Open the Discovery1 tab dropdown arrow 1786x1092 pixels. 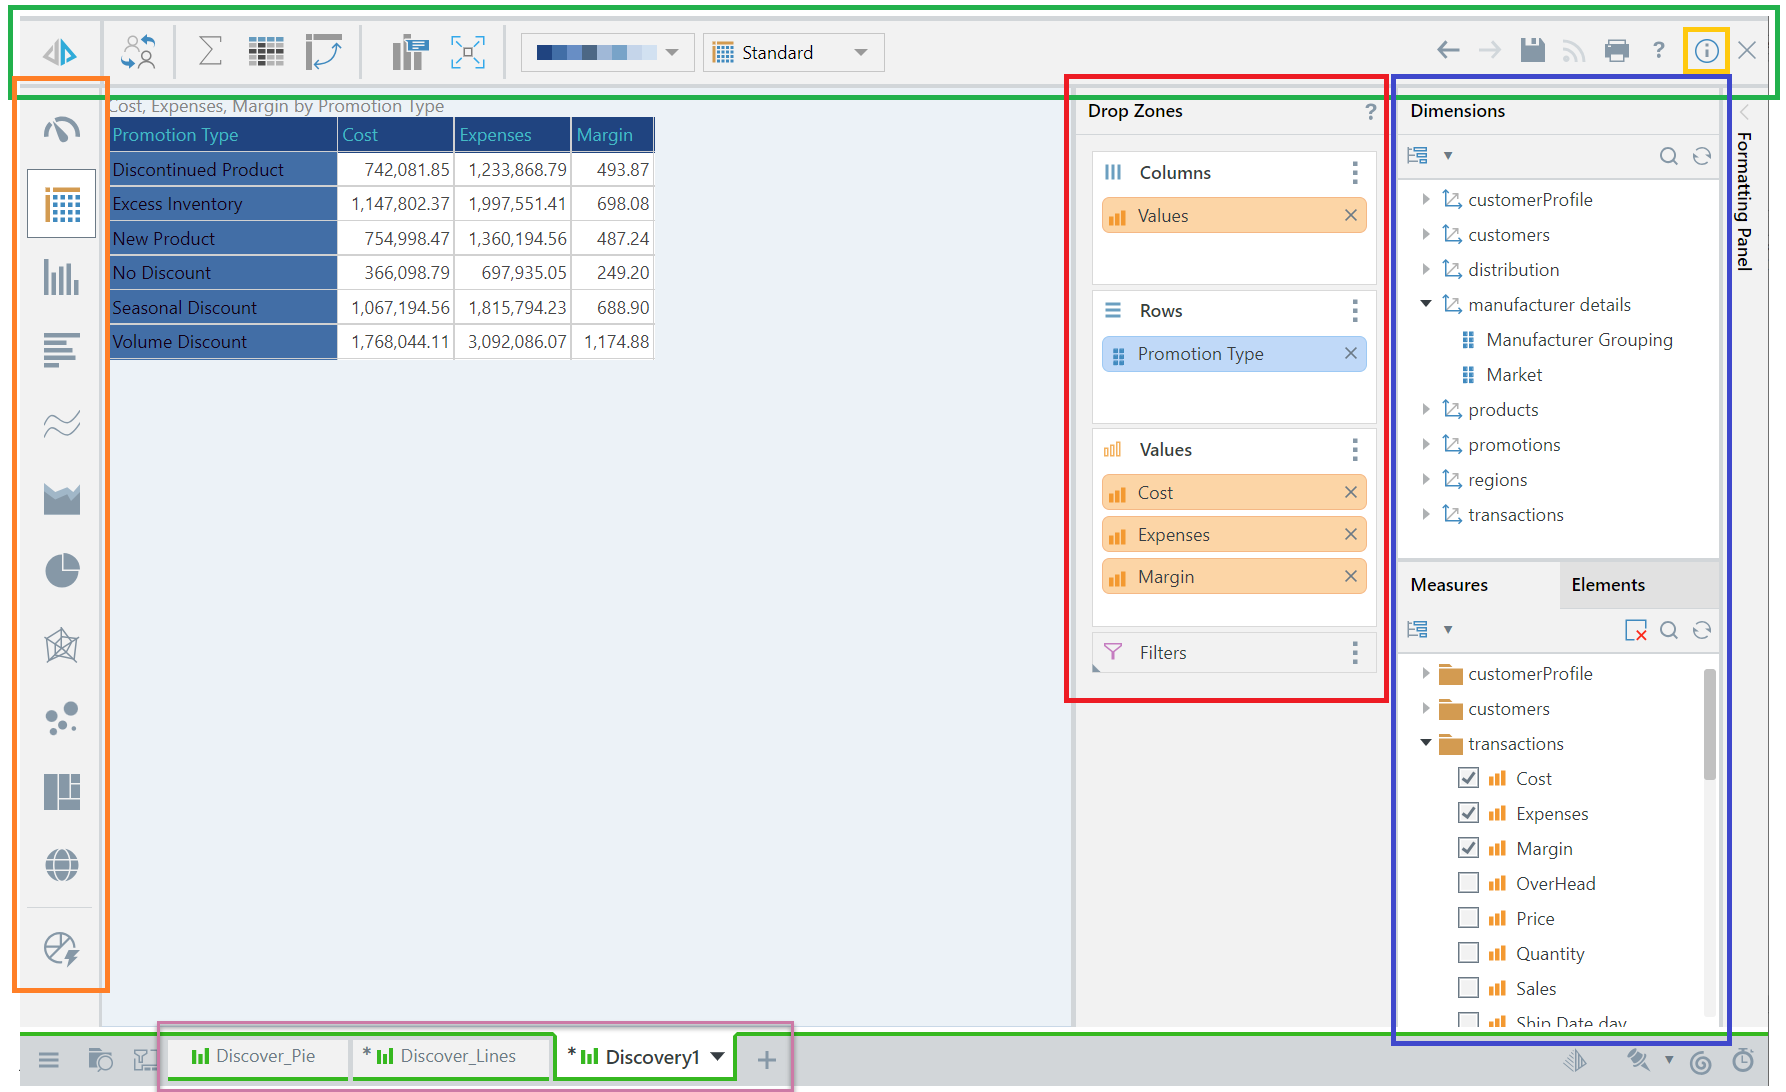pos(717,1057)
